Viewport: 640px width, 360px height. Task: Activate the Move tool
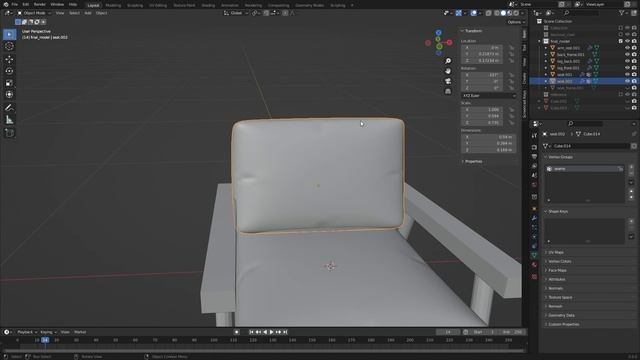coord(9,59)
